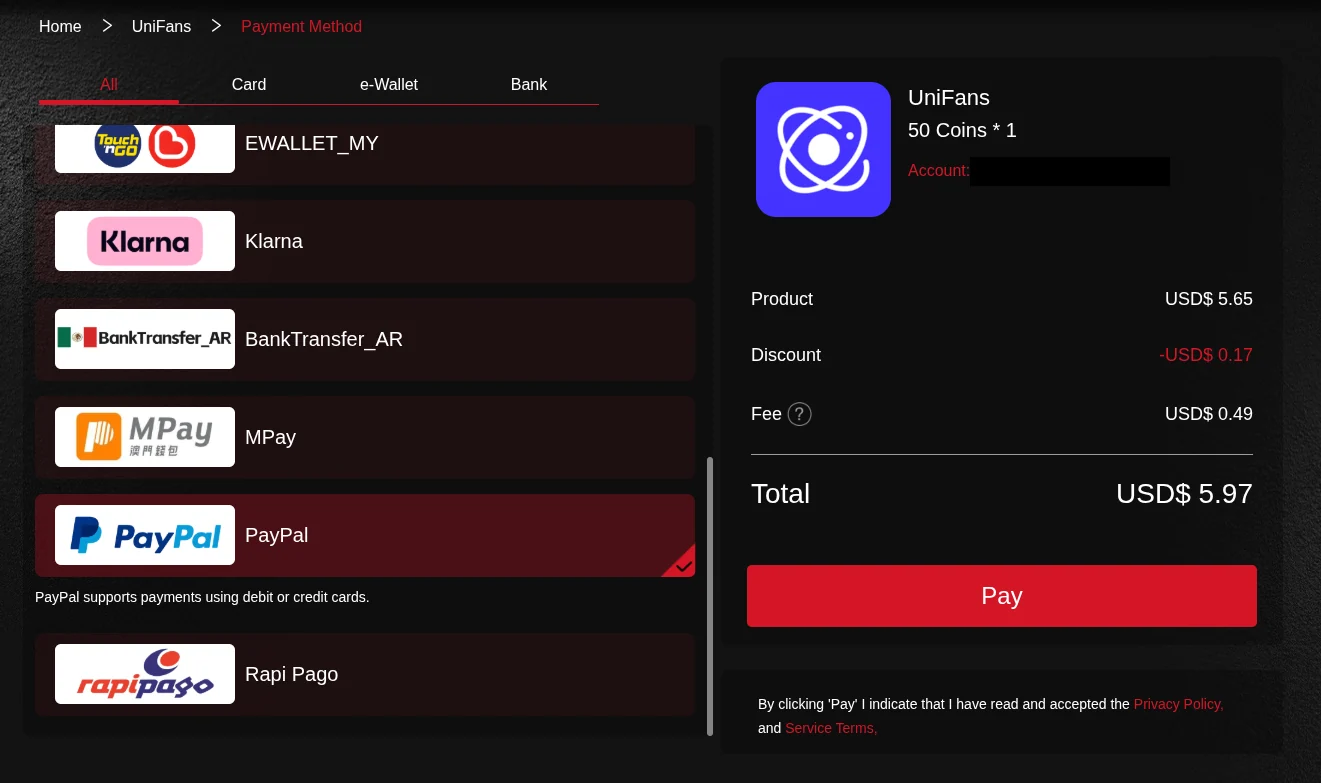Select BankTransfer_AR payment method
The image size is (1321, 783).
[x=365, y=339]
